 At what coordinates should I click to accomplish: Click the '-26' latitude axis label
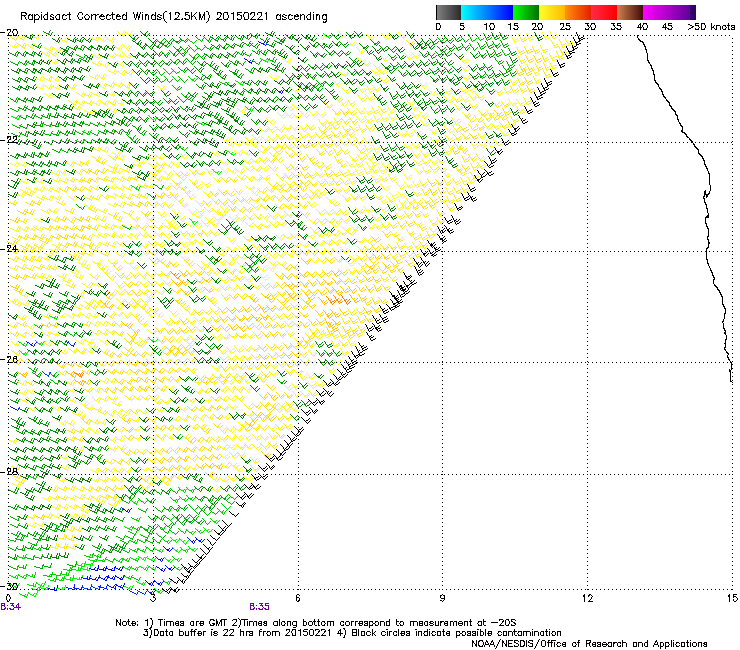(9, 360)
